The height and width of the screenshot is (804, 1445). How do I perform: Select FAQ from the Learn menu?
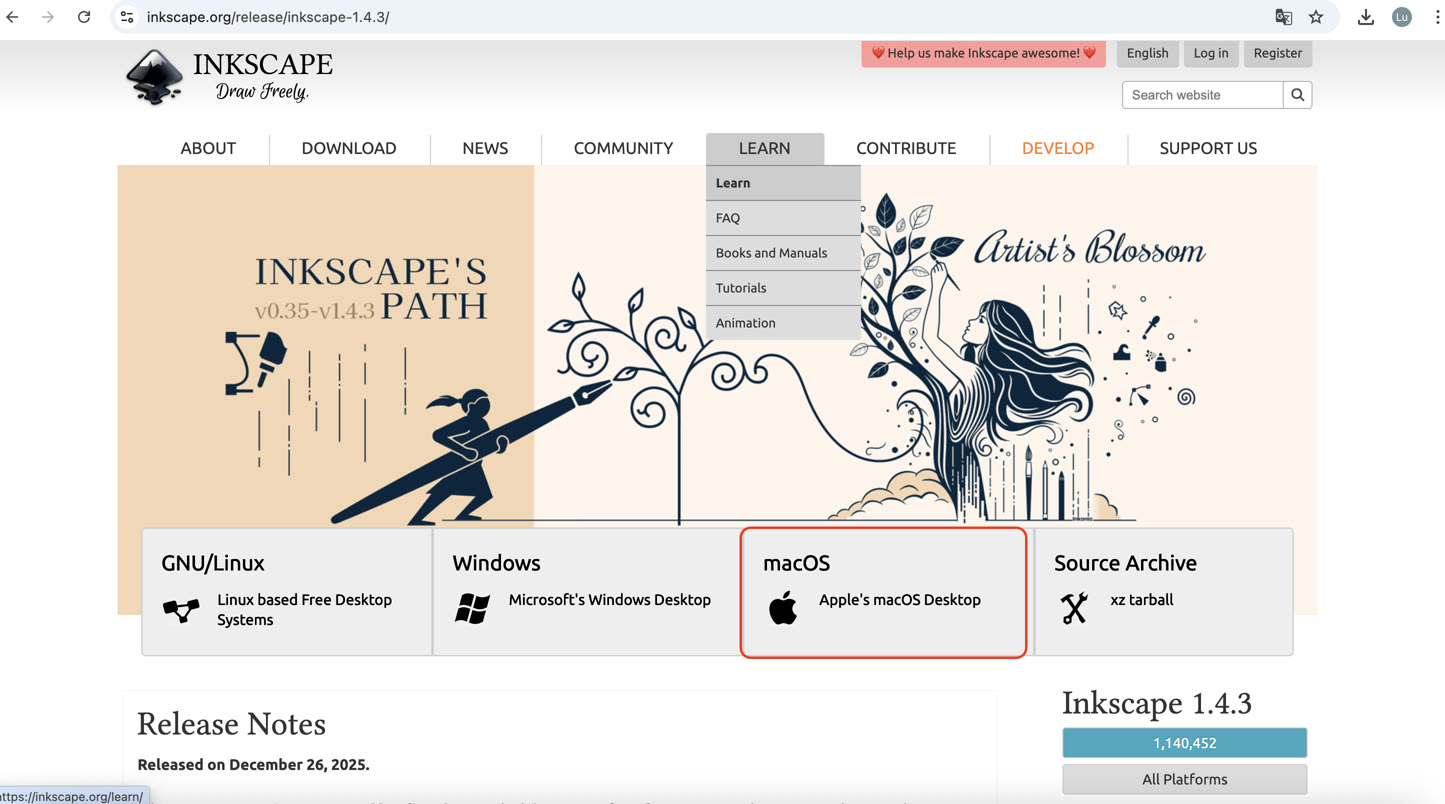coord(727,217)
